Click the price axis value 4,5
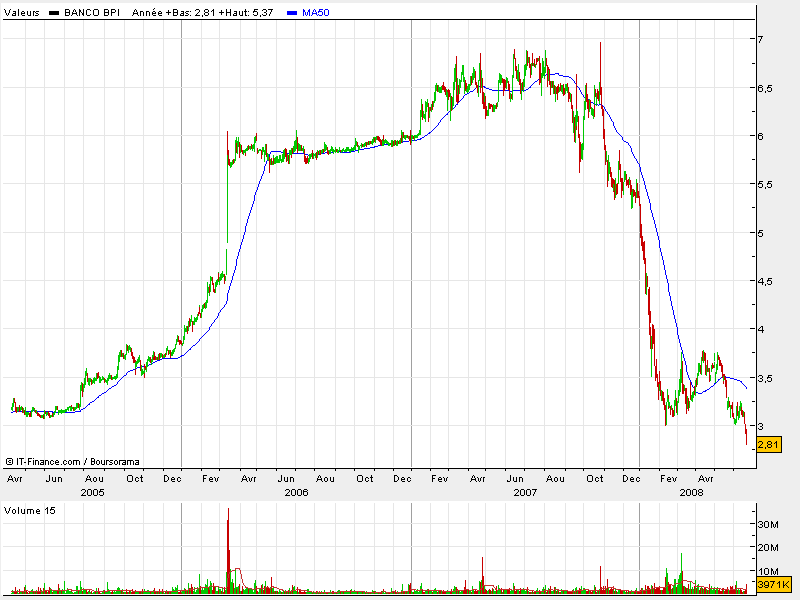Screen dimensions: 800x600 [x=765, y=281]
